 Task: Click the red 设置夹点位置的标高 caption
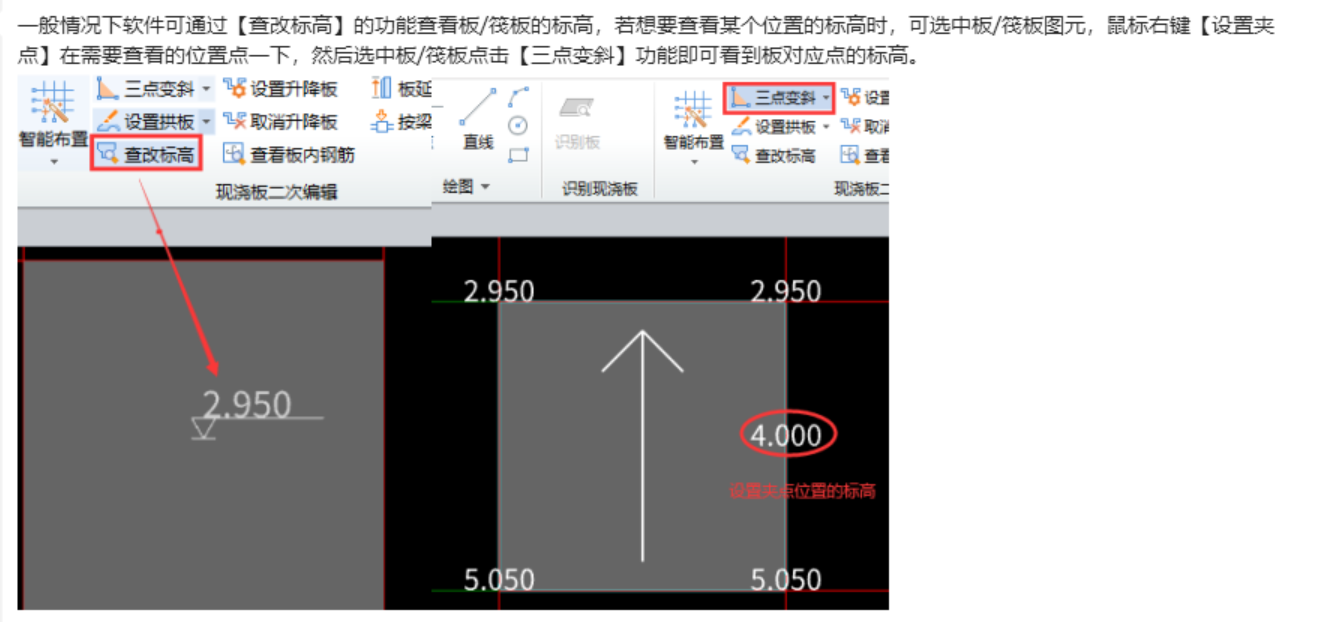pyautogui.click(x=802, y=491)
